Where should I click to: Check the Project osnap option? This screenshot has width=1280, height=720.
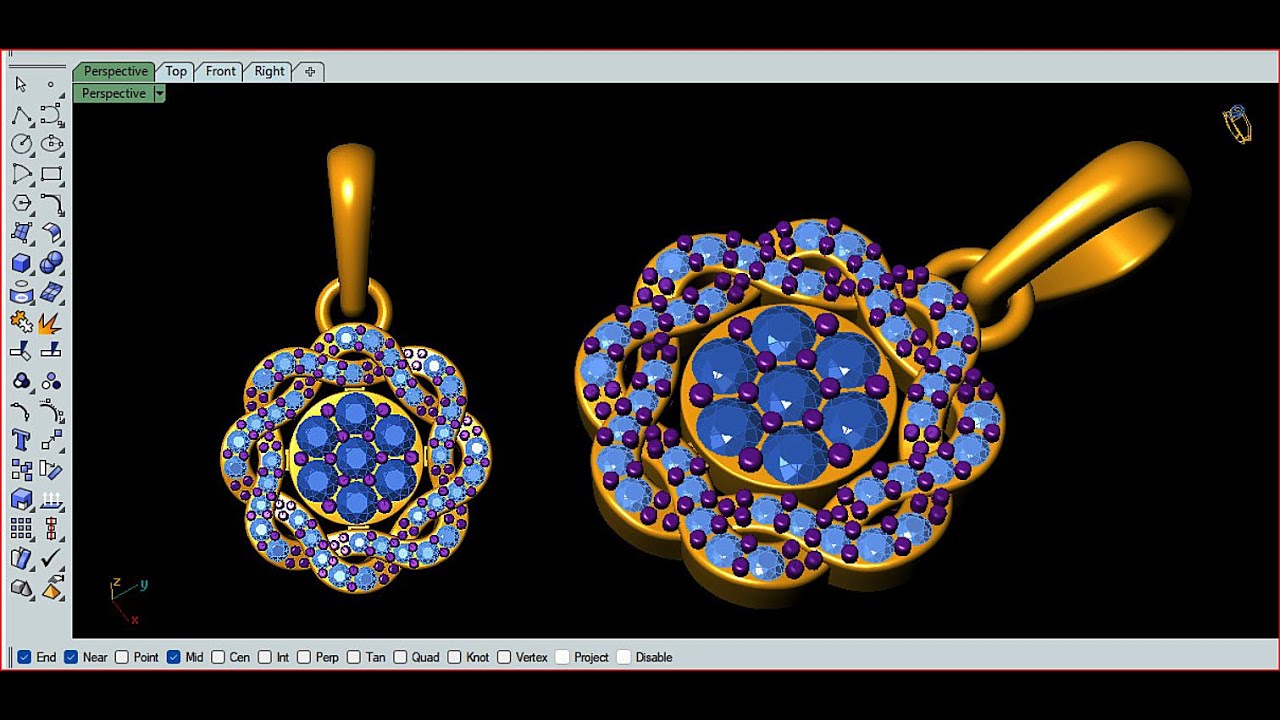[x=562, y=657]
